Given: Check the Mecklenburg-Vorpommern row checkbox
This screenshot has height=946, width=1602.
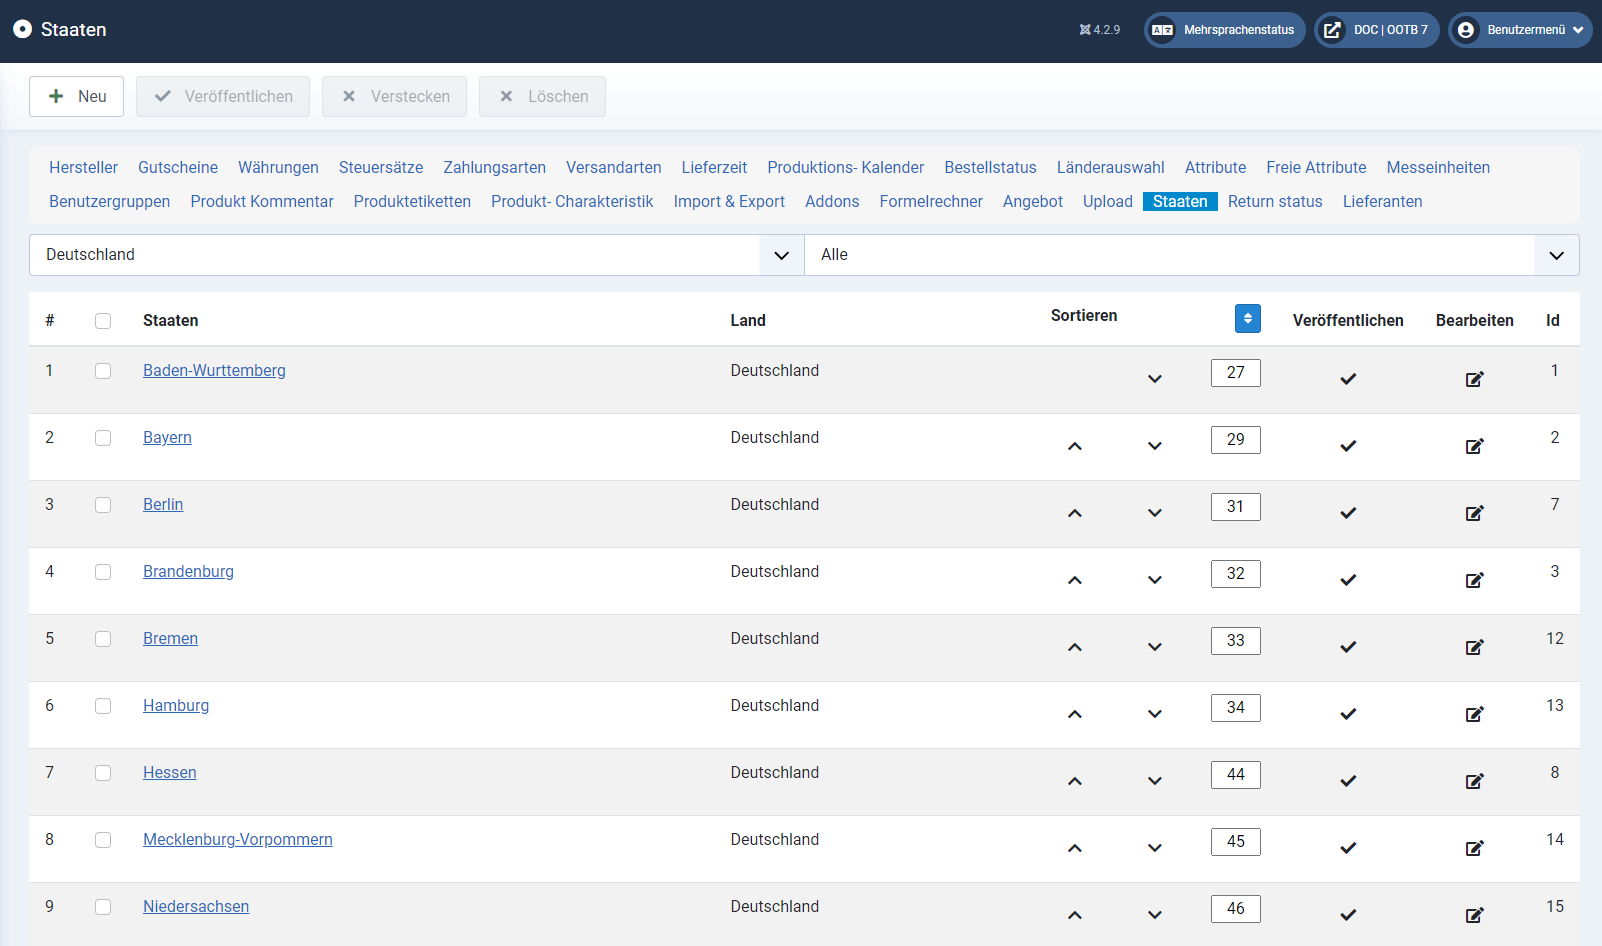Looking at the screenshot, I should 103,840.
